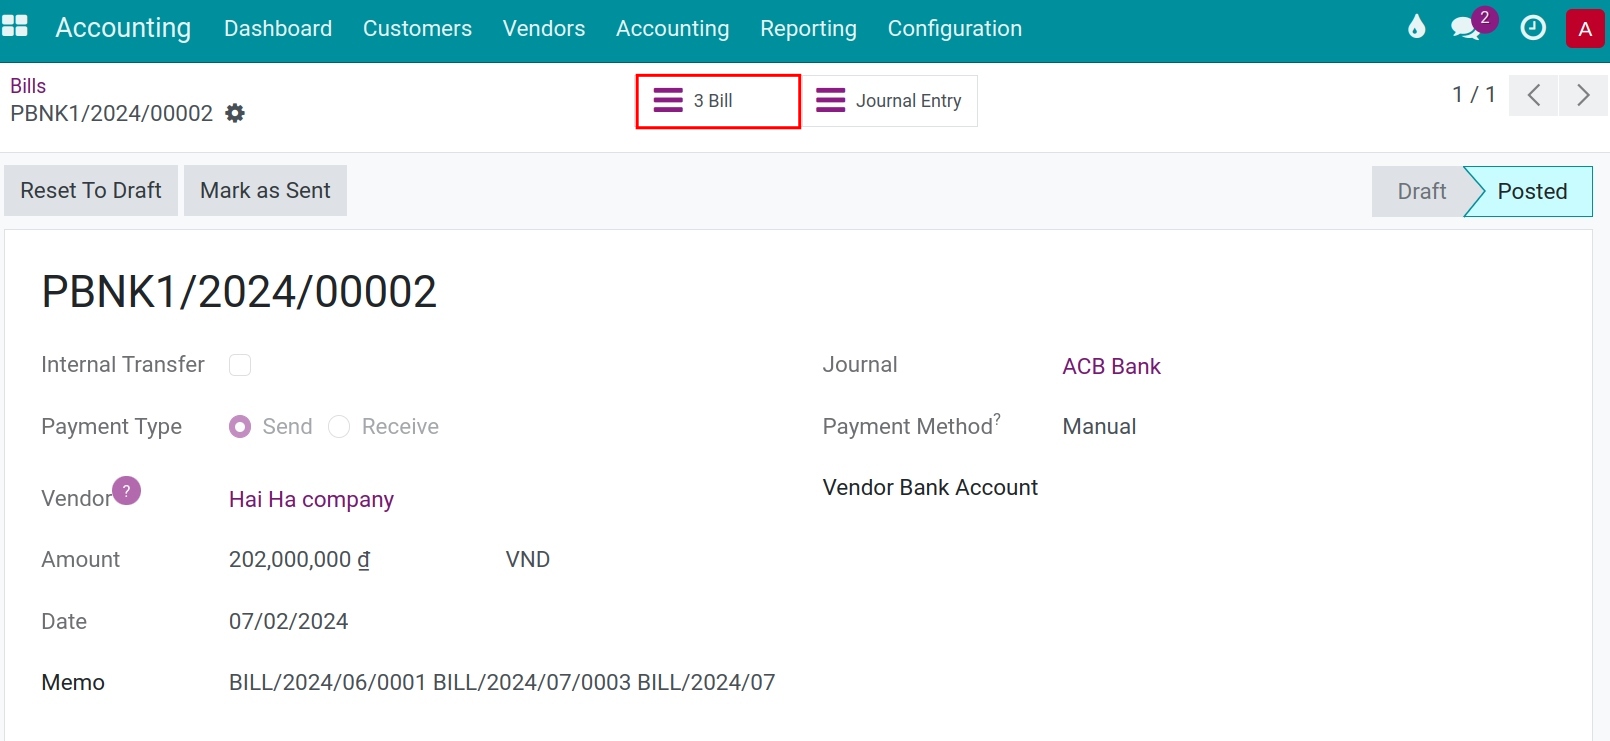This screenshot has height=741, width=1610.
Task: Click the Draft status stage
Action: pos(1421,191)
